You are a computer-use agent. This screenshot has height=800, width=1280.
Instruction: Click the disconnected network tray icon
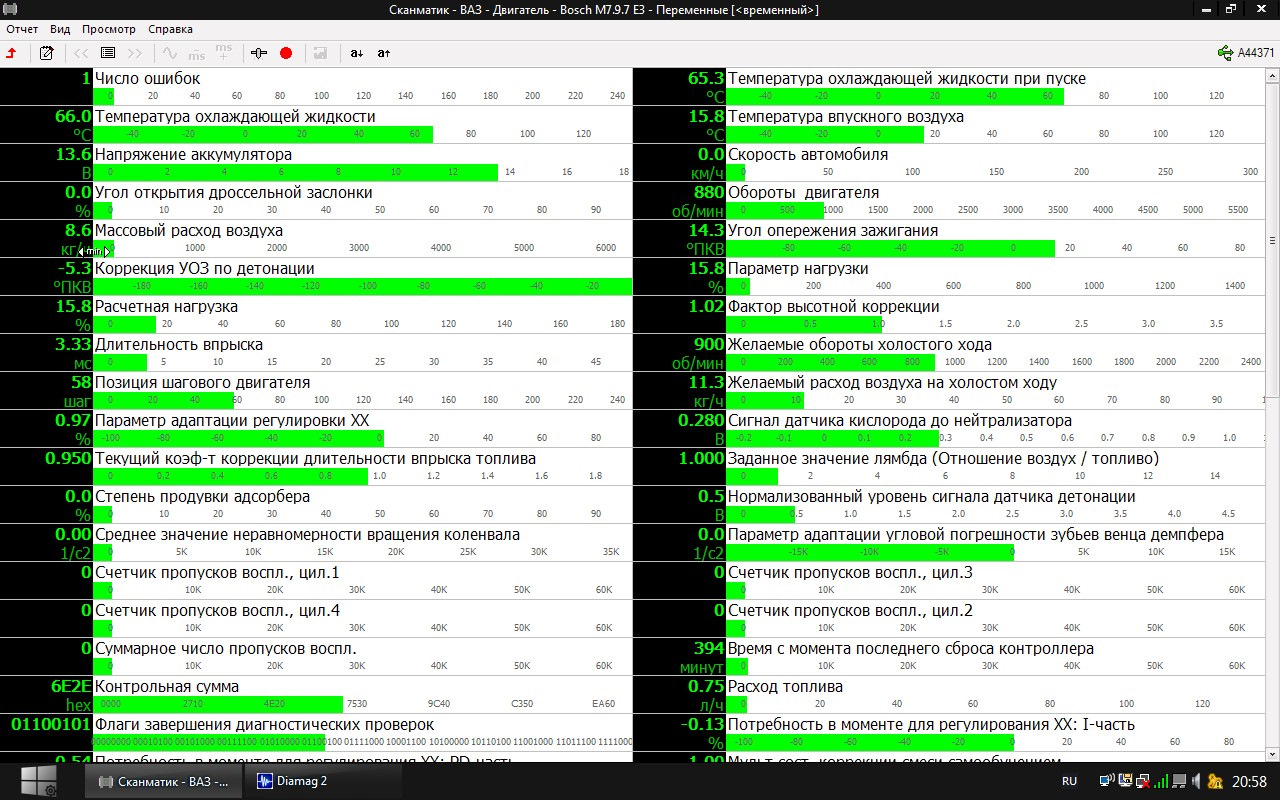pos(1143,781)
